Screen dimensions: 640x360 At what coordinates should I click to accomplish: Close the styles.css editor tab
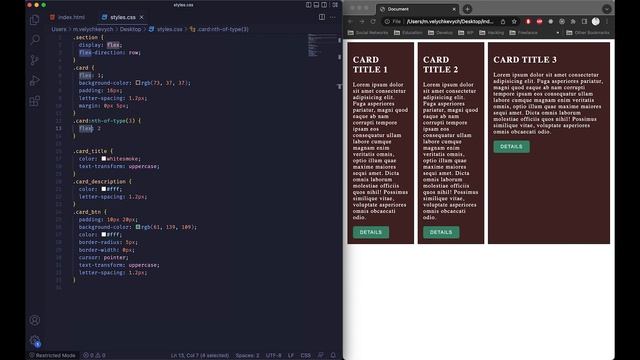142,17
